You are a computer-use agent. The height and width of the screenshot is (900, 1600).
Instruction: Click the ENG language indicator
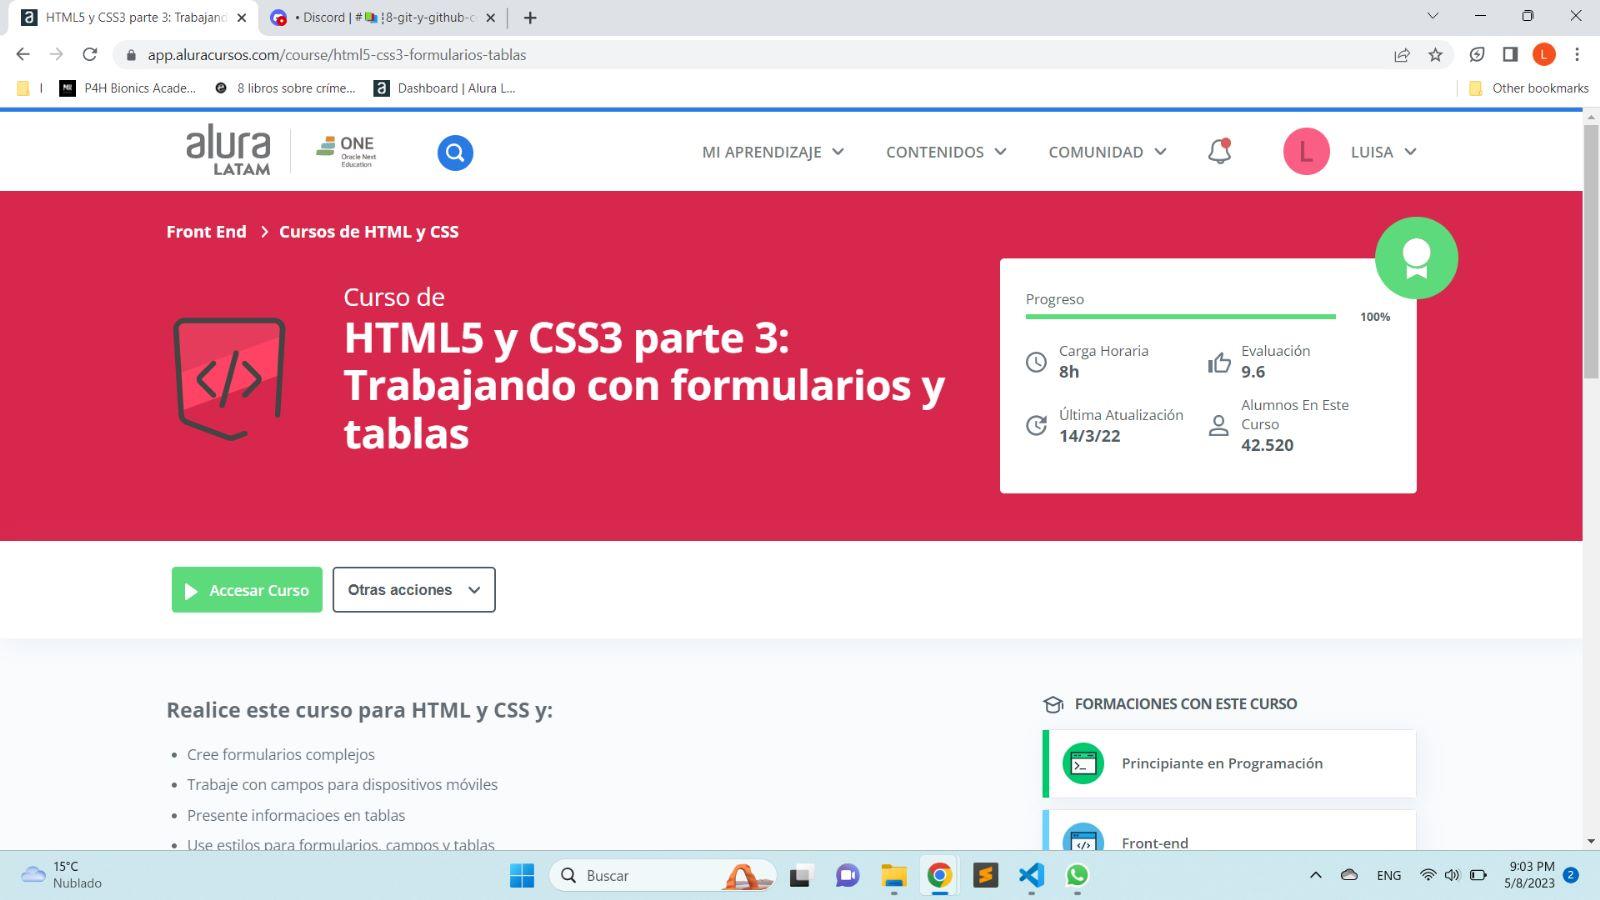tap(1389, 875)
